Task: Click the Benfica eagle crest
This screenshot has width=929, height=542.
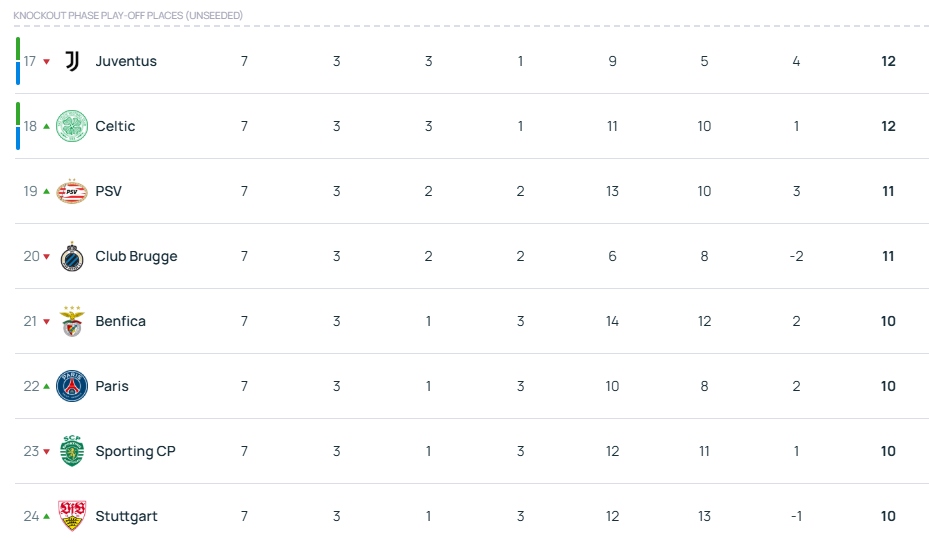Action: (72, 321)
